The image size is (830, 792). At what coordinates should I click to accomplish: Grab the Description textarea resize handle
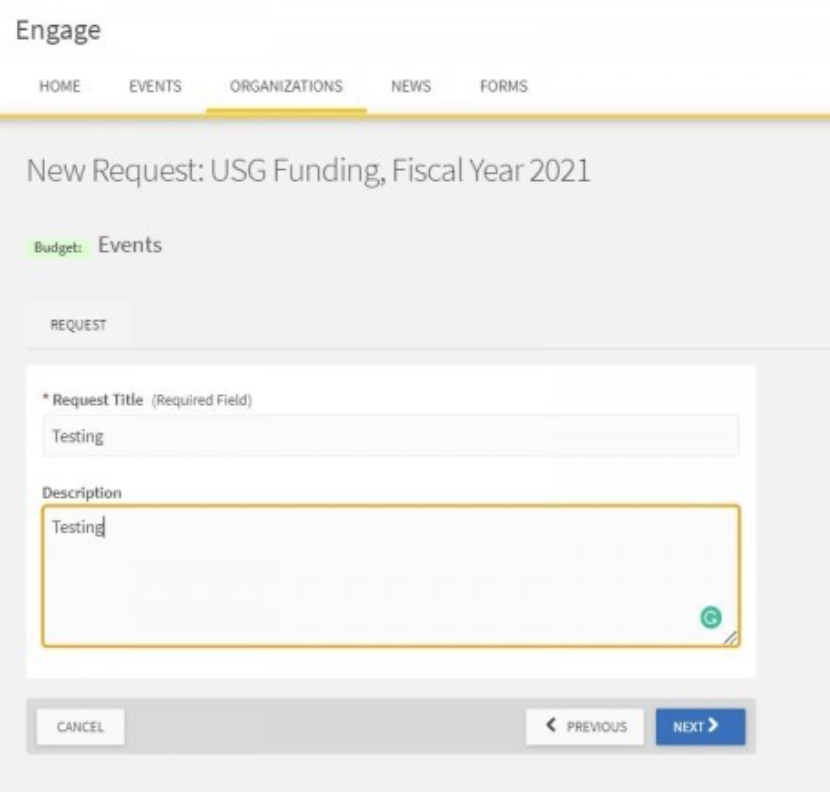tap(730, 637)
